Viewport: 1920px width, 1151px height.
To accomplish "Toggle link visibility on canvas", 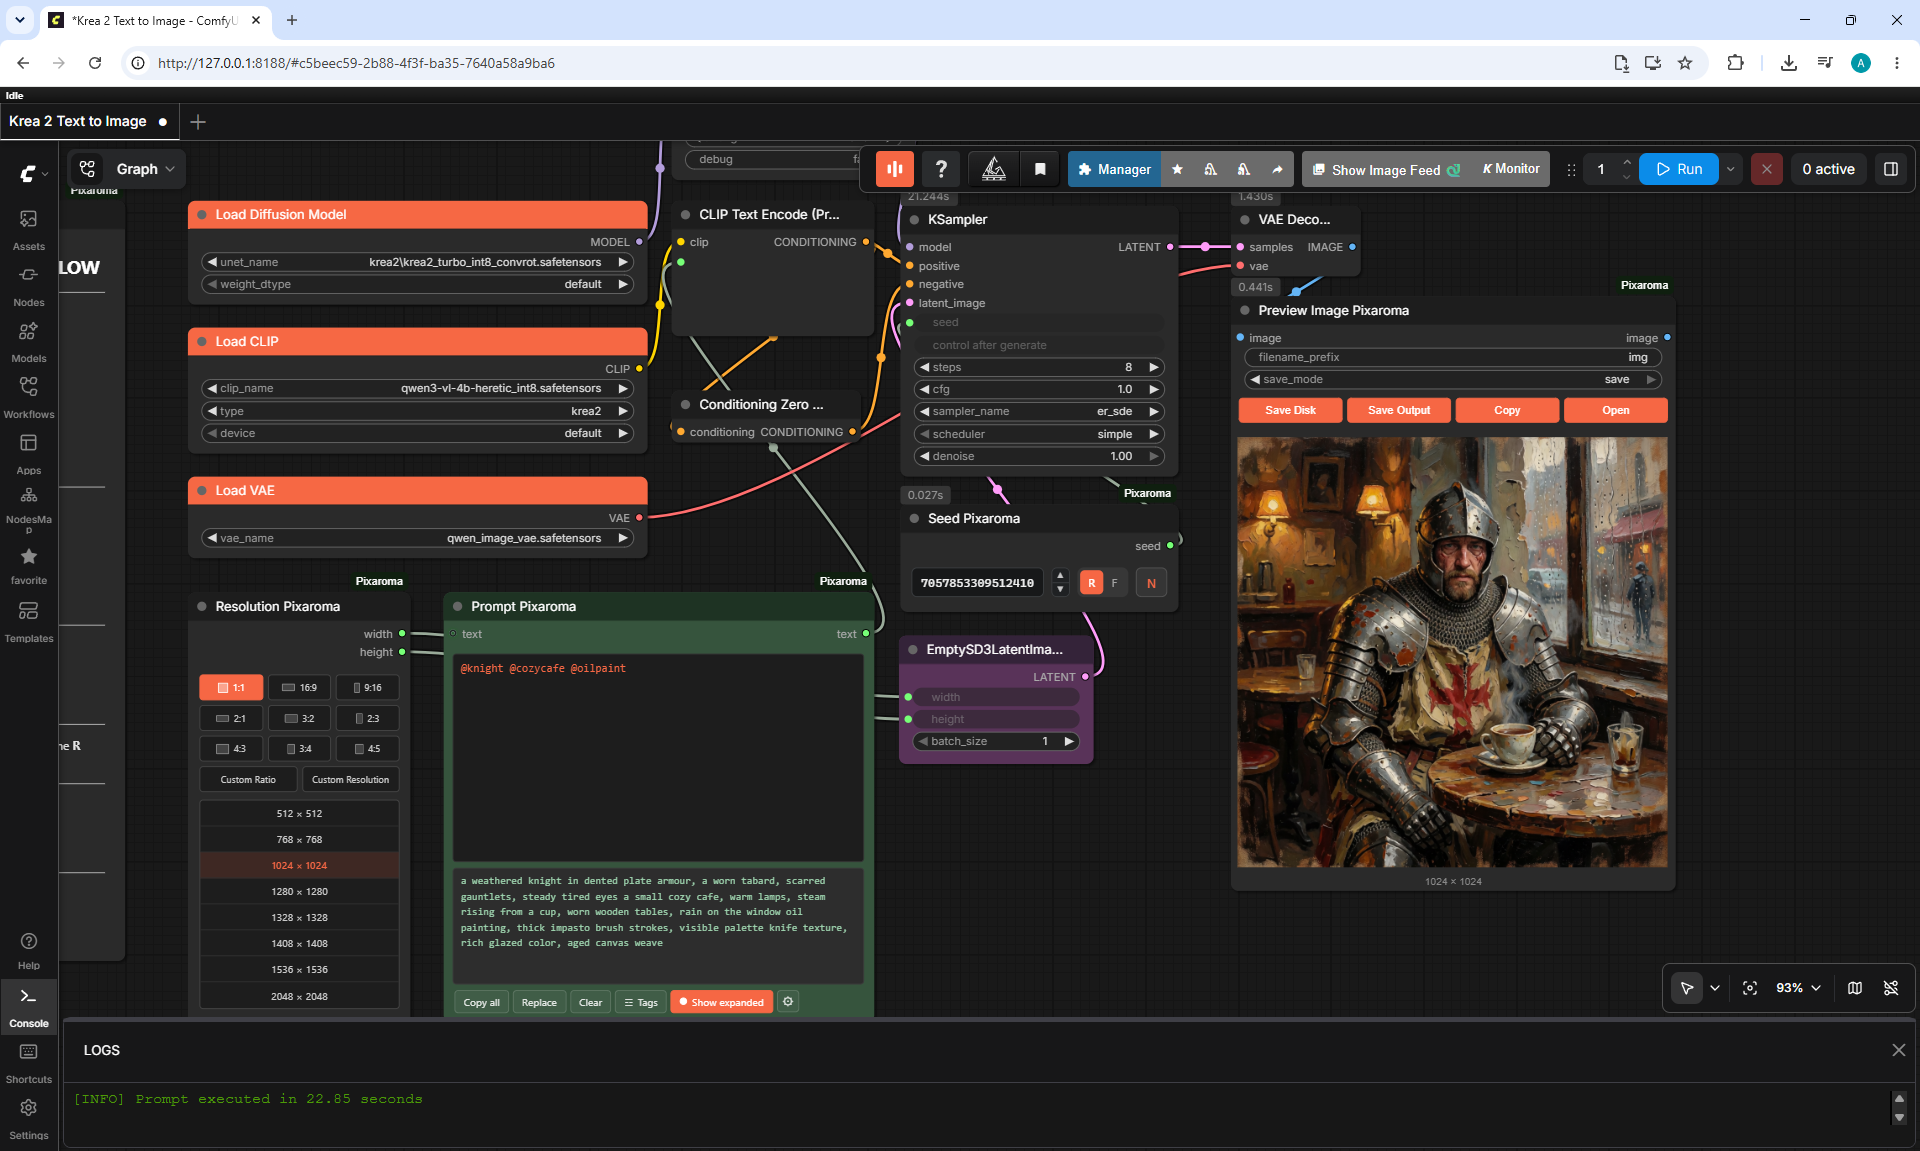I will coord(1891,988).
